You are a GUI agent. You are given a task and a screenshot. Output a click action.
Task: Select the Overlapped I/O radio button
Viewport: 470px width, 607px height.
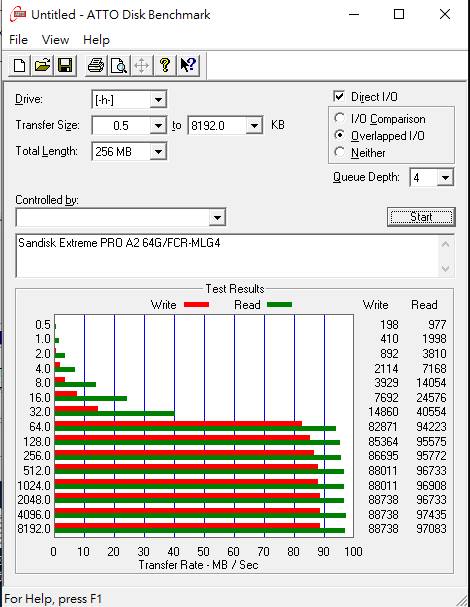click(x=340, y=135)
